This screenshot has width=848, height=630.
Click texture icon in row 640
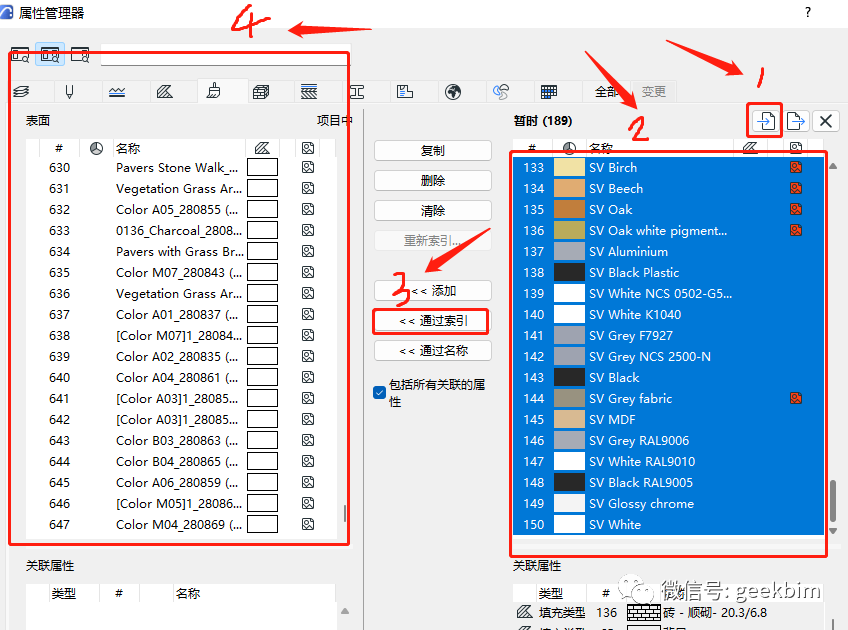click(x=308, y=377)
